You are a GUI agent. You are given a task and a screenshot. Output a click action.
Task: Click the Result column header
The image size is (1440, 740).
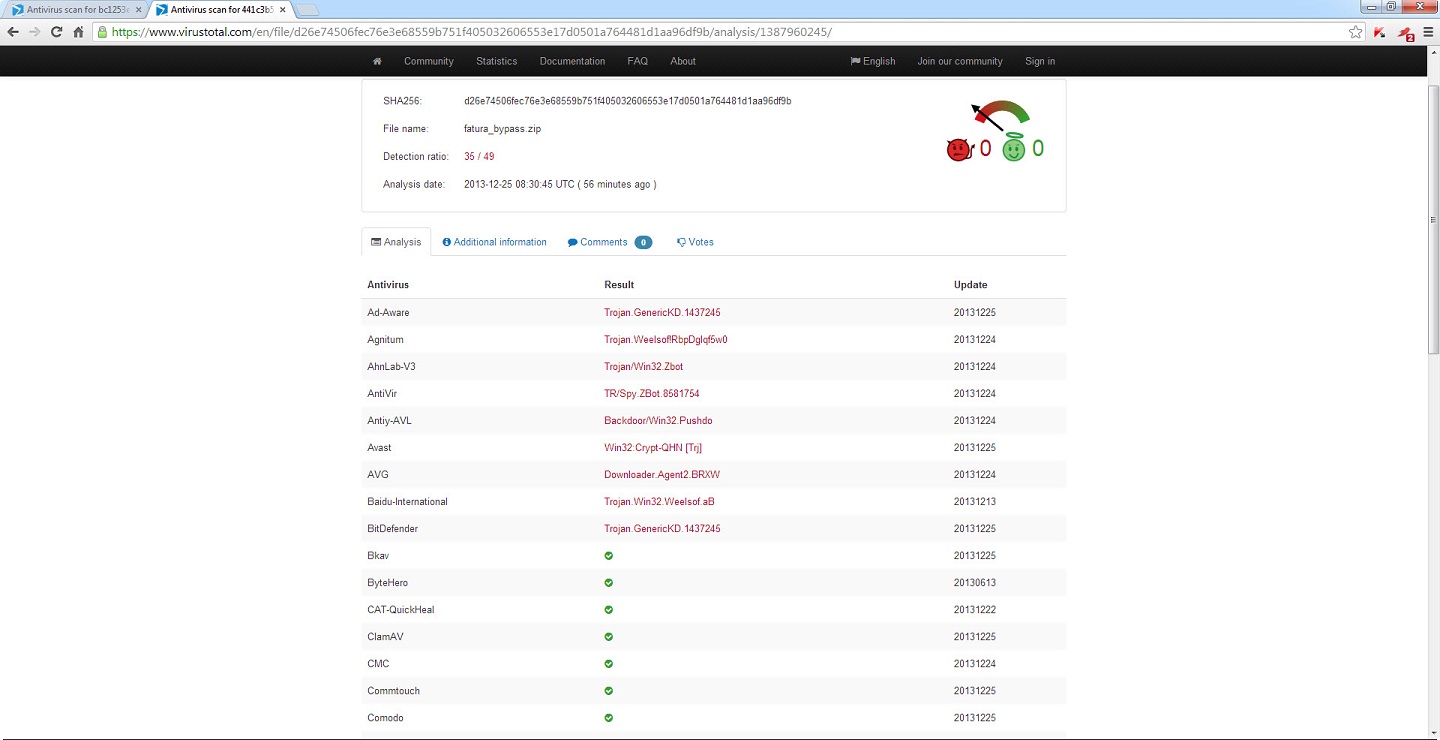tap(619, 285)
